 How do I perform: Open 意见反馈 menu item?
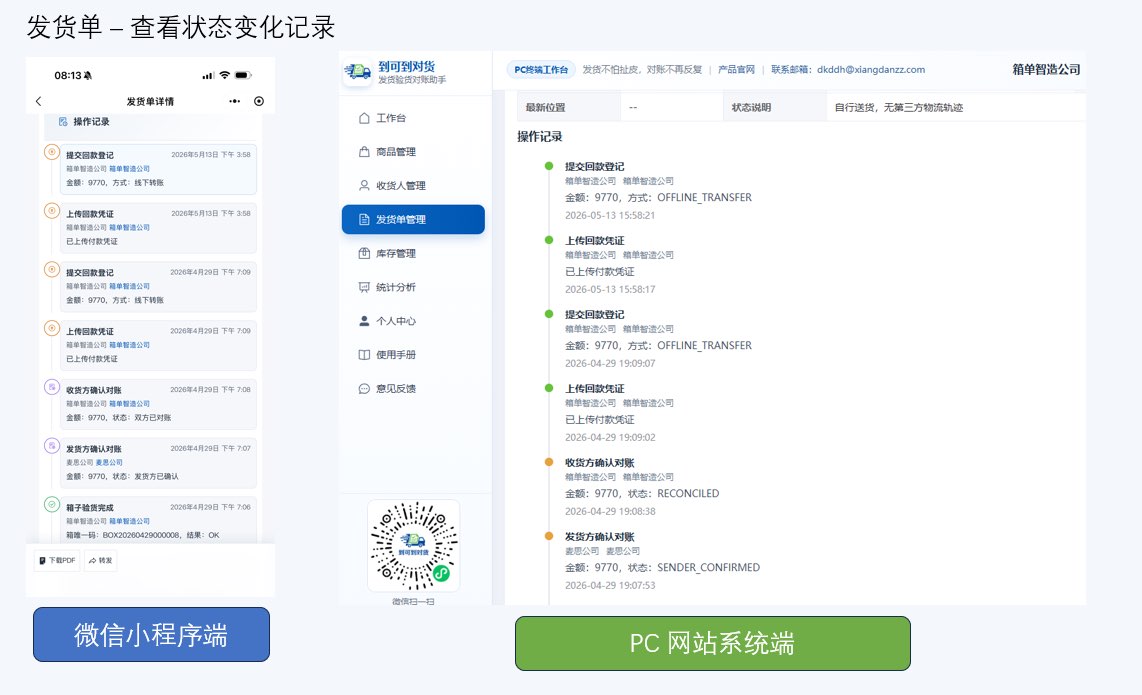pos(413,388)
